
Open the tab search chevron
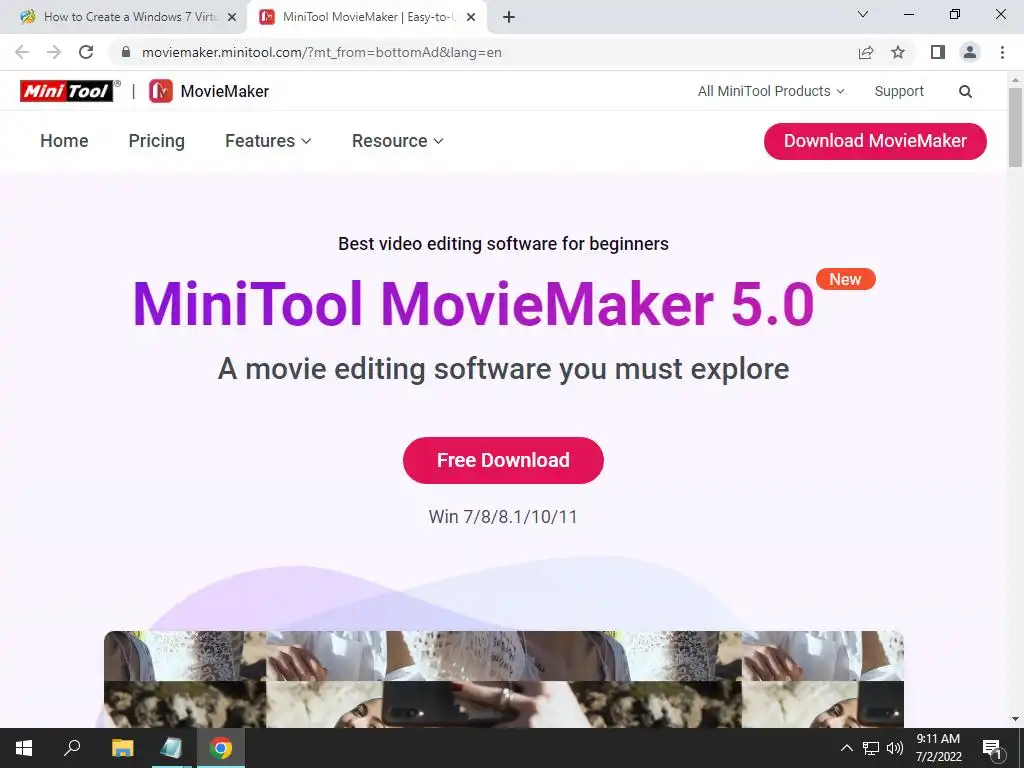863,14
